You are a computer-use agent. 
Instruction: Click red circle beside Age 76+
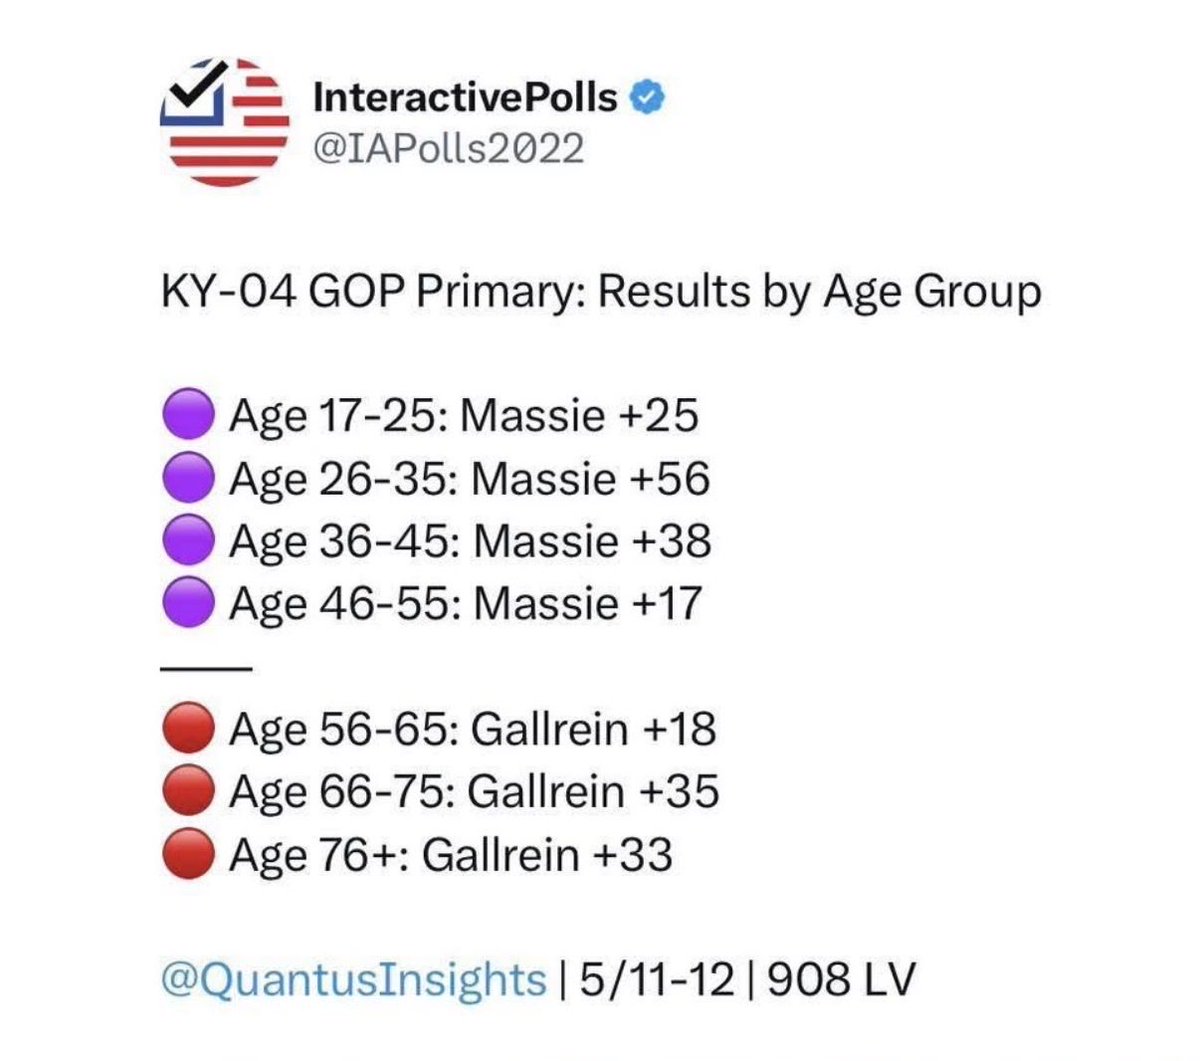(x=188, y=854)
